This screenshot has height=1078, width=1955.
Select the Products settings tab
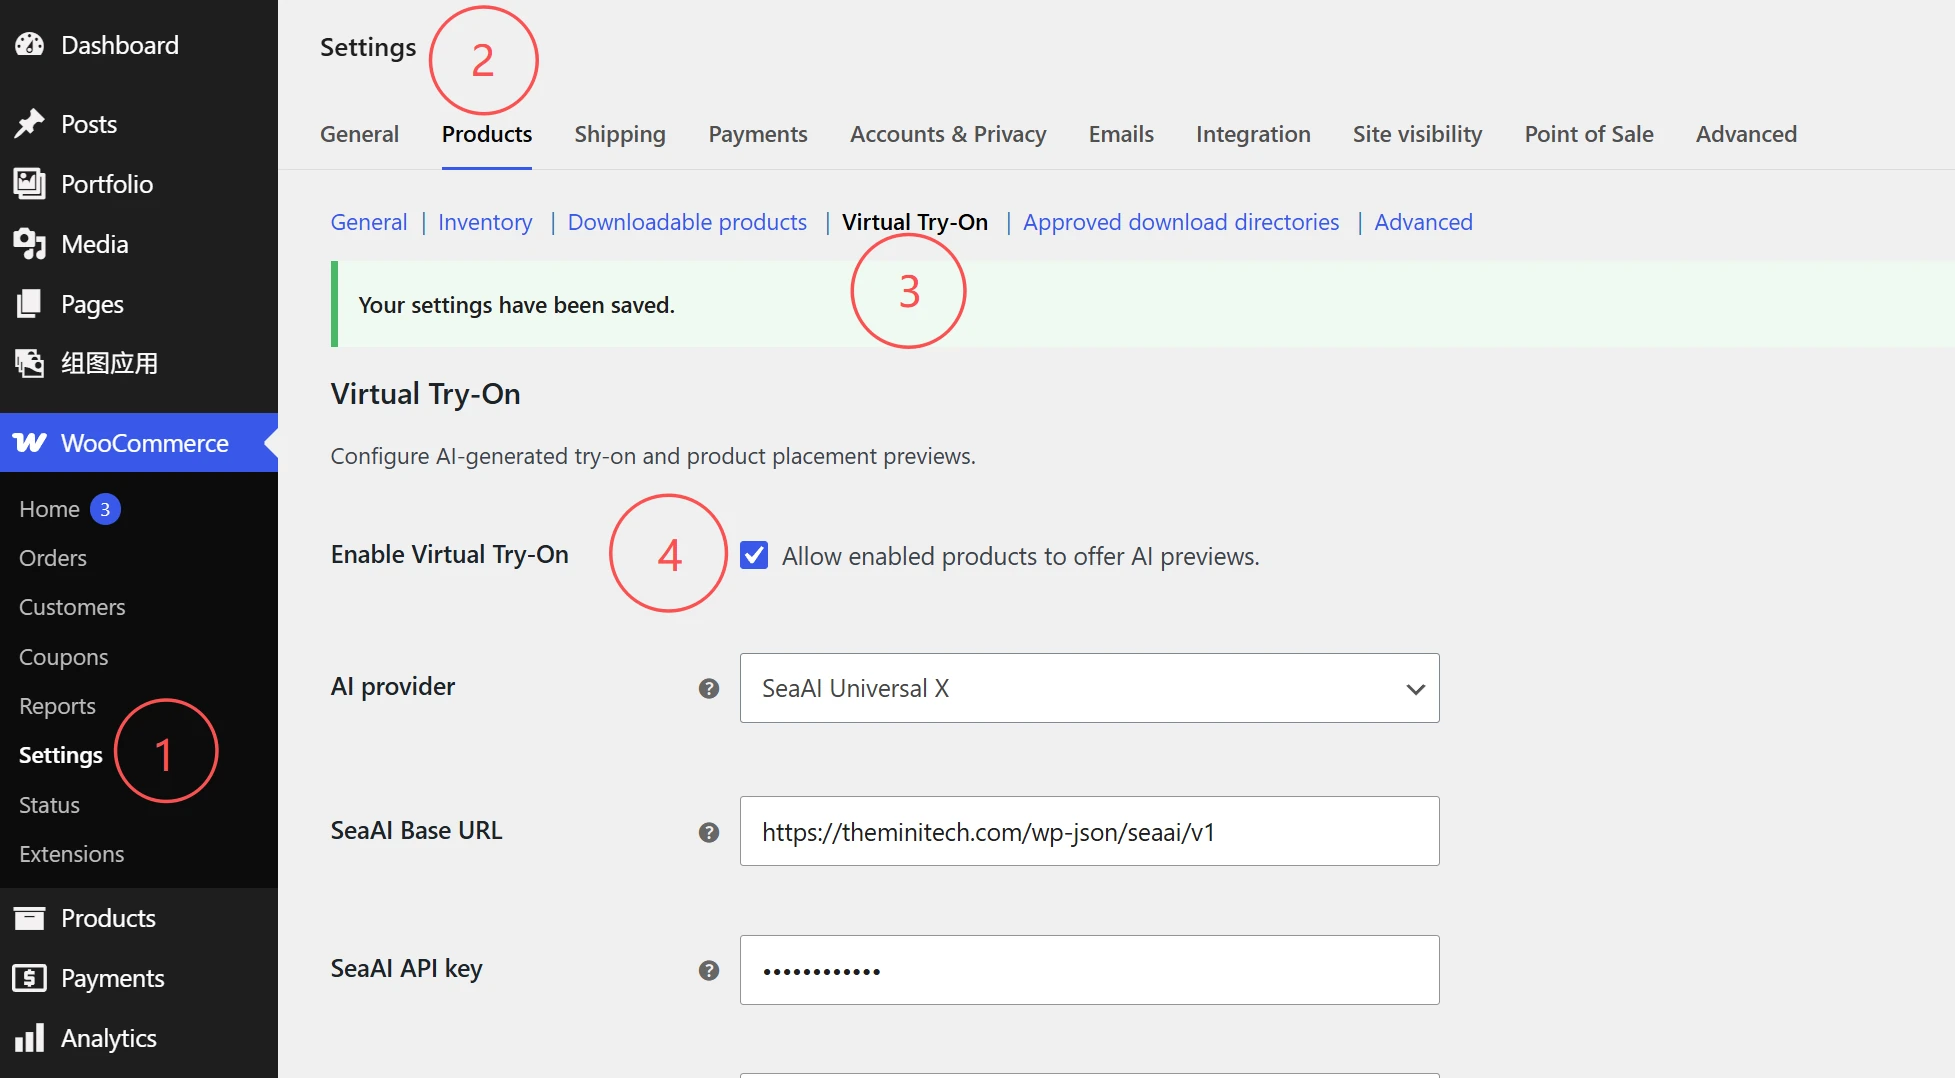click(487, 134)
